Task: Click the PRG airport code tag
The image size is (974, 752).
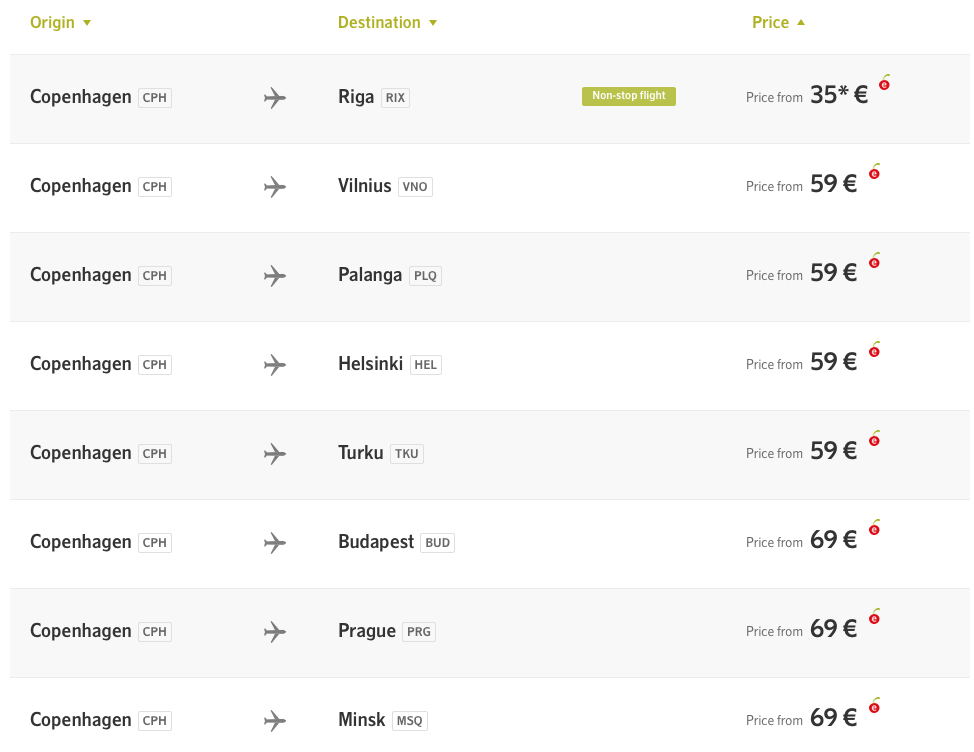Action: tap(419, 632)
